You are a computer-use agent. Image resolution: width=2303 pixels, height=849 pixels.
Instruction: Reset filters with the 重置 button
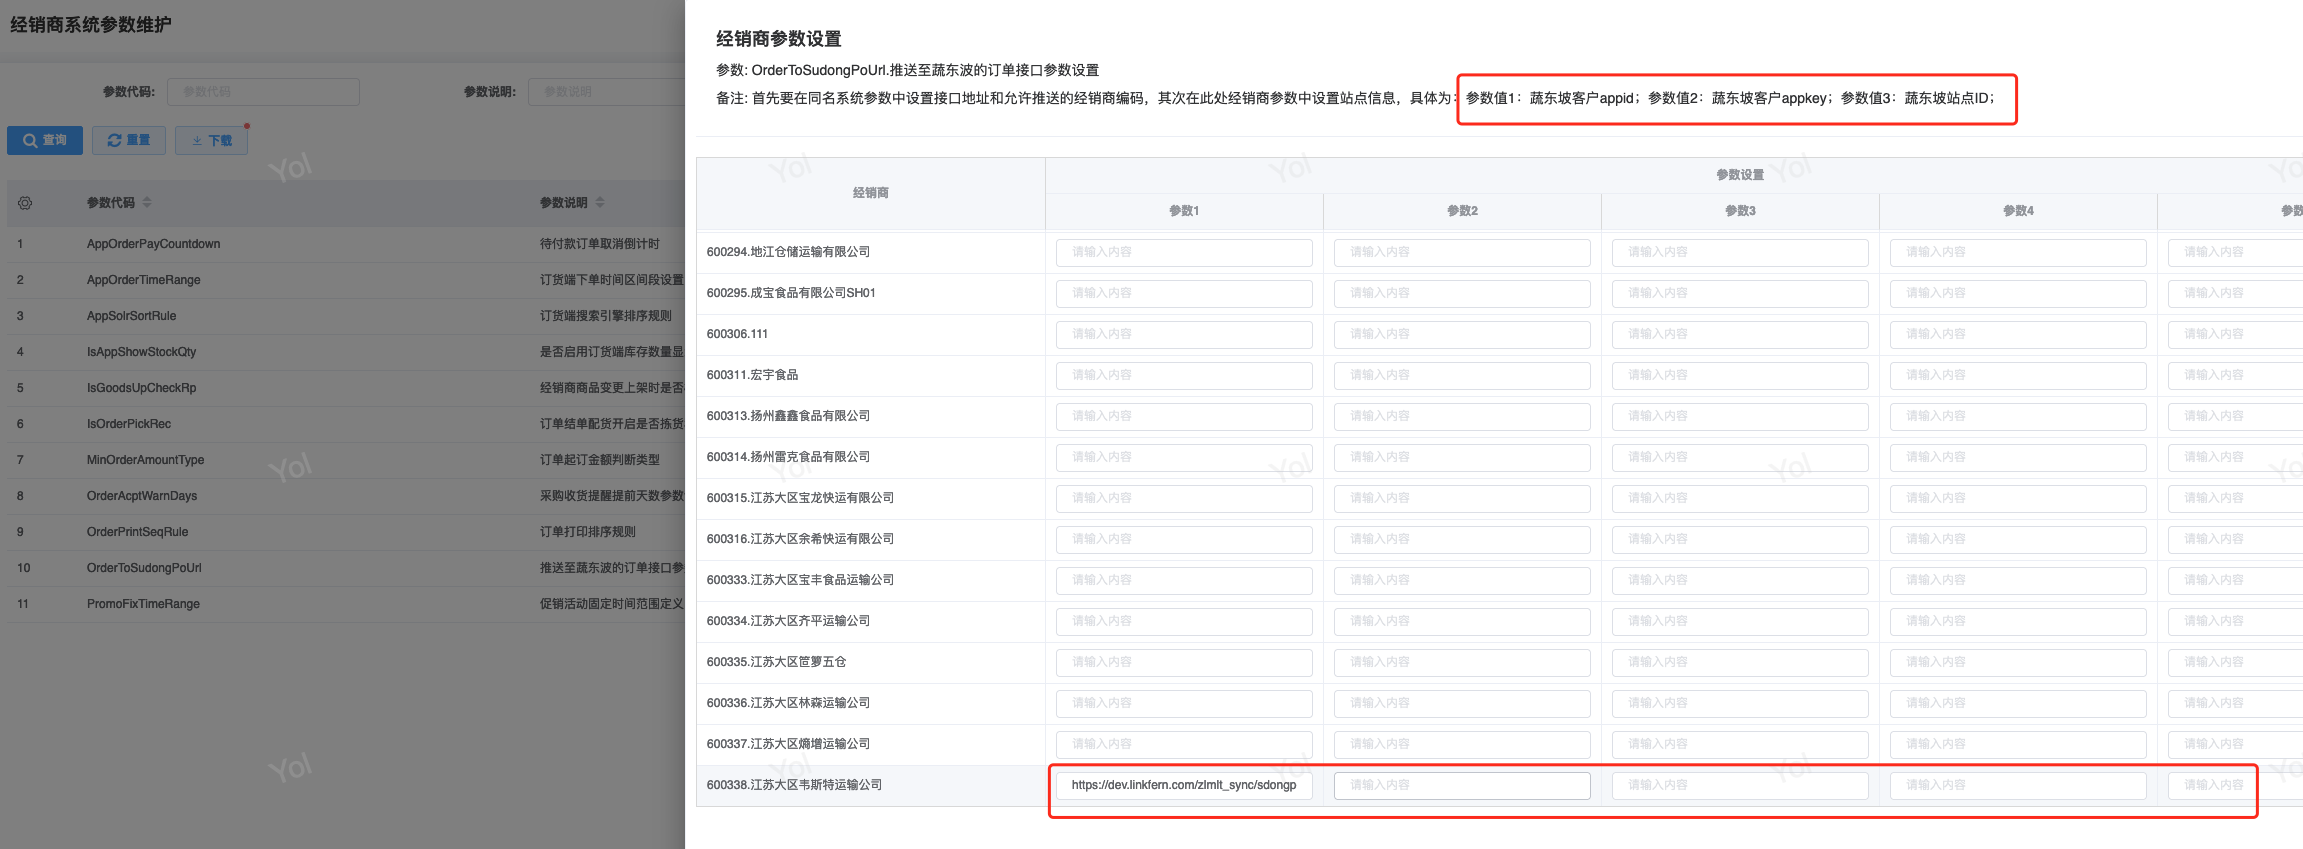129,140
